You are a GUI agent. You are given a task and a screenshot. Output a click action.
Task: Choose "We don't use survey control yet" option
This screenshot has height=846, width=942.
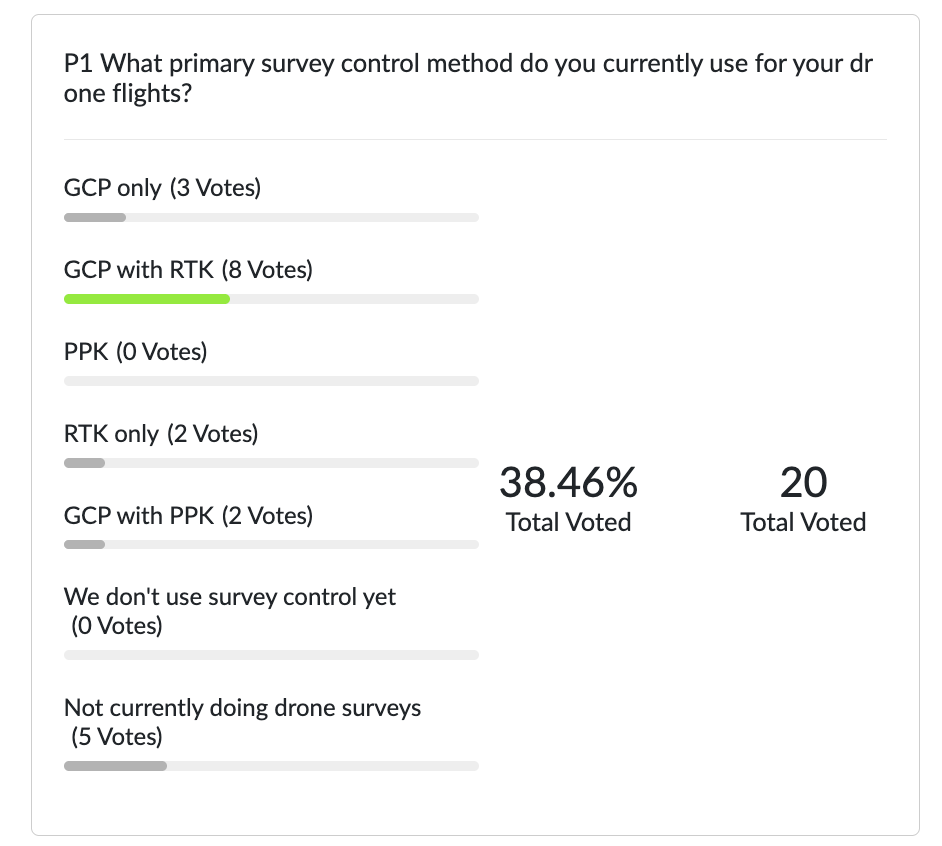click(230, 597)
